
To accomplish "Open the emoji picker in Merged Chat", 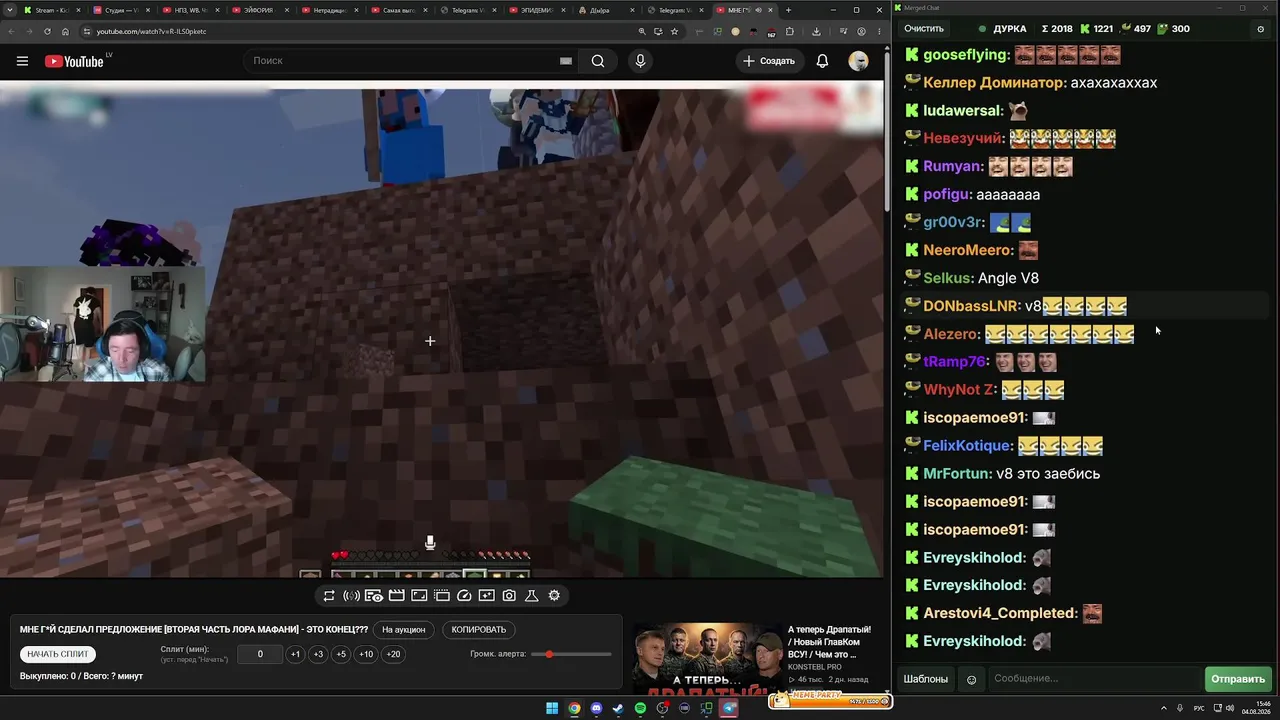I will point(971,679).
